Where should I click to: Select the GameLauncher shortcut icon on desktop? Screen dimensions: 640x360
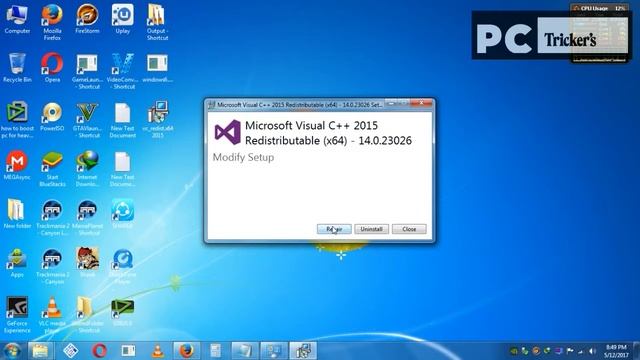tap(87, 71)
